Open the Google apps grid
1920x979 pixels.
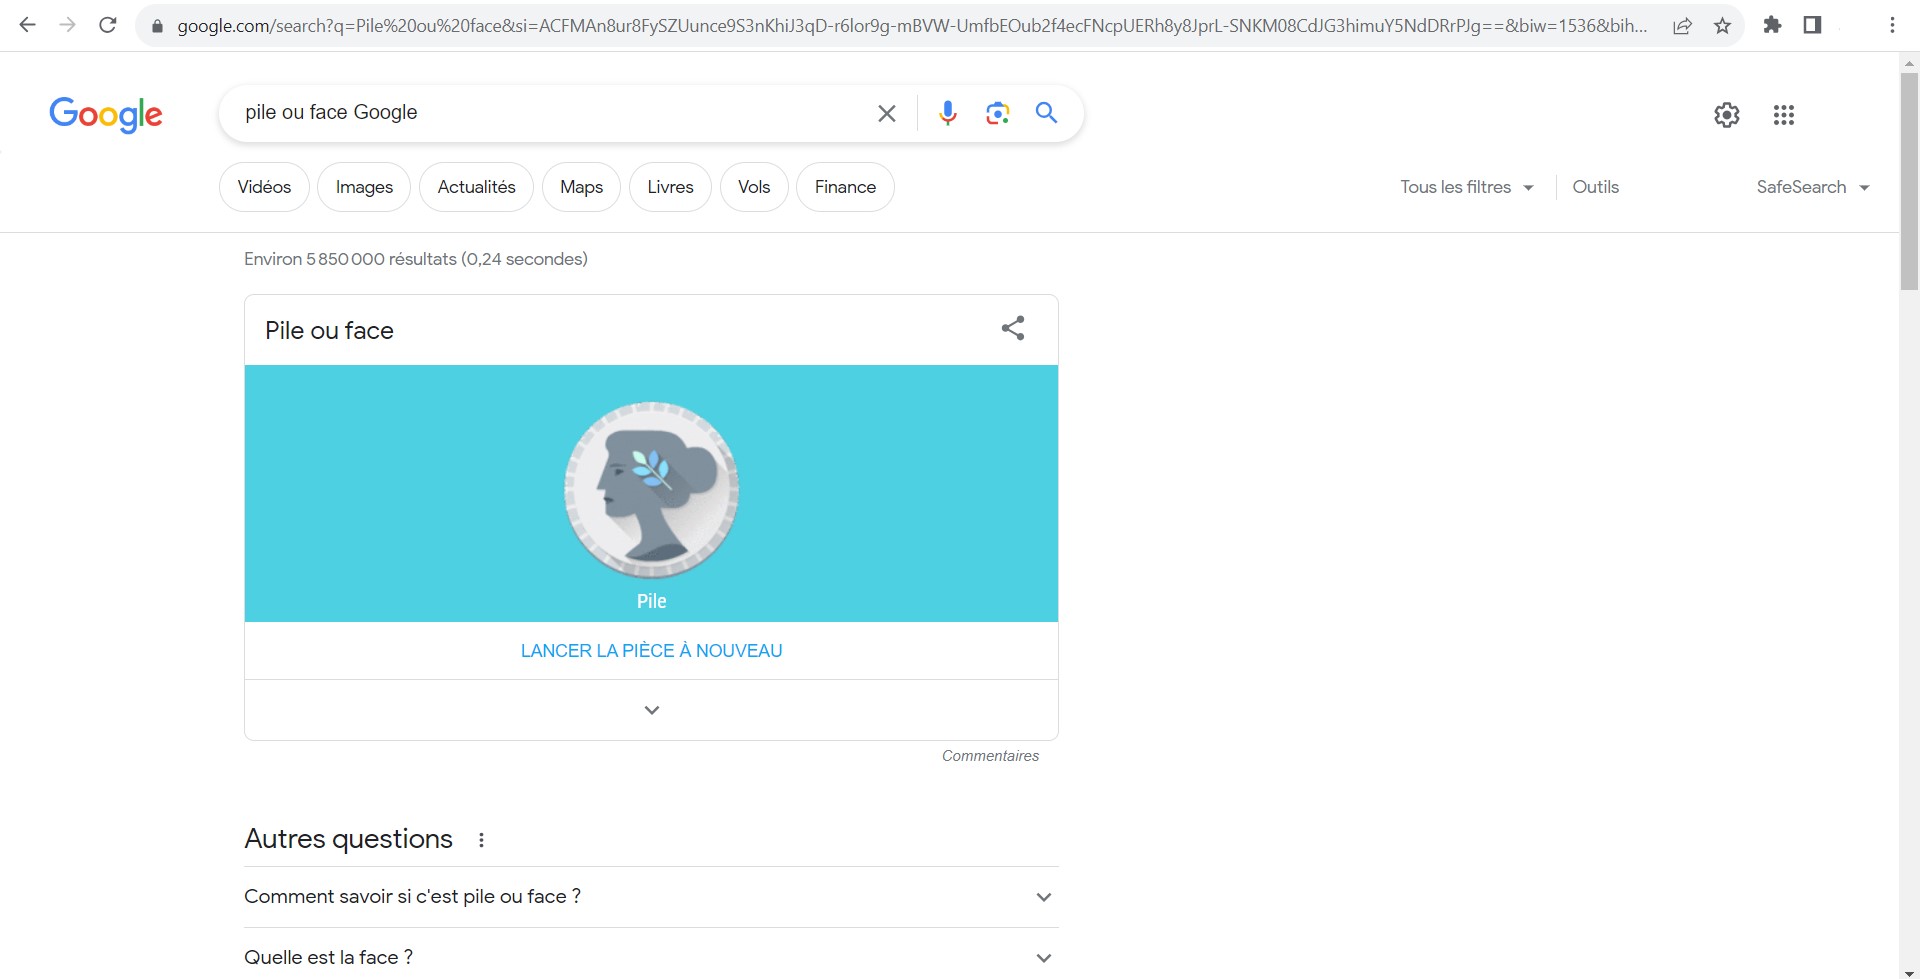tap(1783, 115)
